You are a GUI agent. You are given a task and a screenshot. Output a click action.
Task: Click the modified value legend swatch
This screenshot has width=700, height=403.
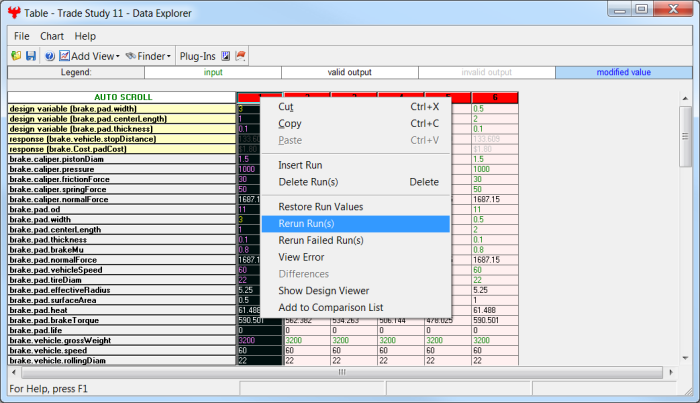pyautogui.click(x=623, y=73)
